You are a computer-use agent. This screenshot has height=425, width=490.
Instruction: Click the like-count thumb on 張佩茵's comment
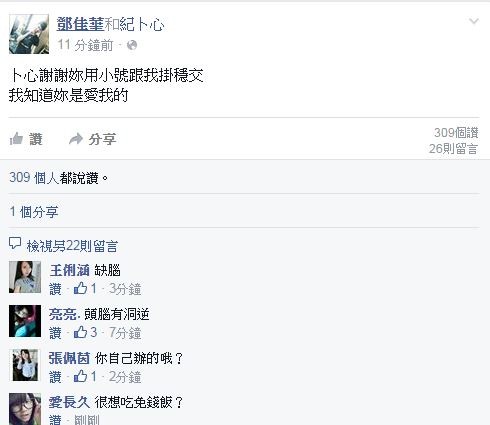[x=80, y=377]
